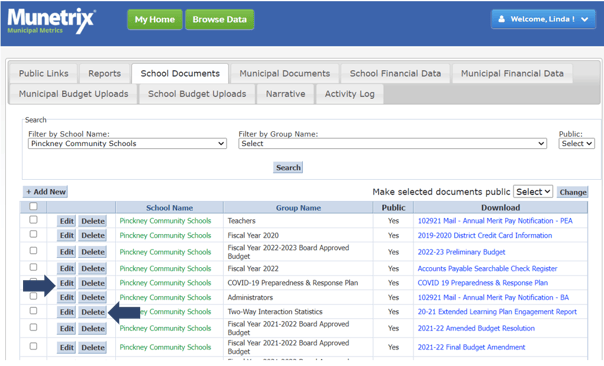Go to School Budget Uploads tab
604x366 pixels.
pyautogui.click(x=197, y=94)
